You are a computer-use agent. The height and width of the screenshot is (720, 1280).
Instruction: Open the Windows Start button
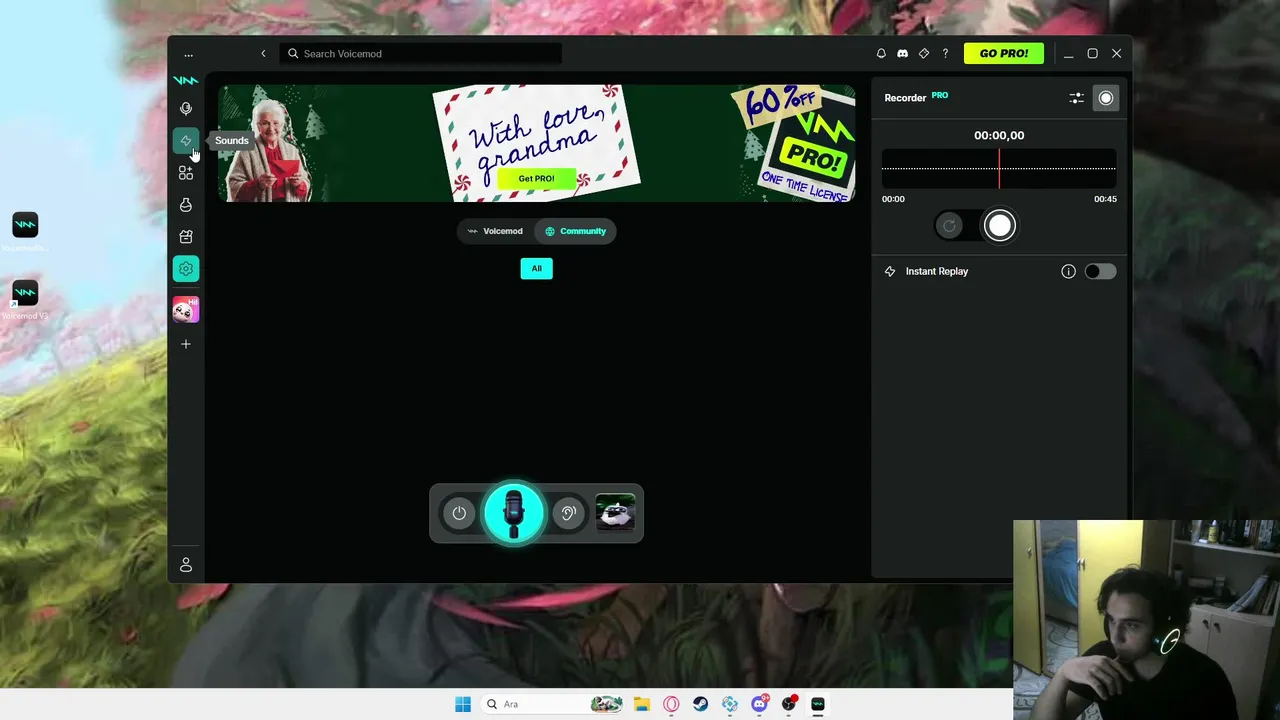463,704
